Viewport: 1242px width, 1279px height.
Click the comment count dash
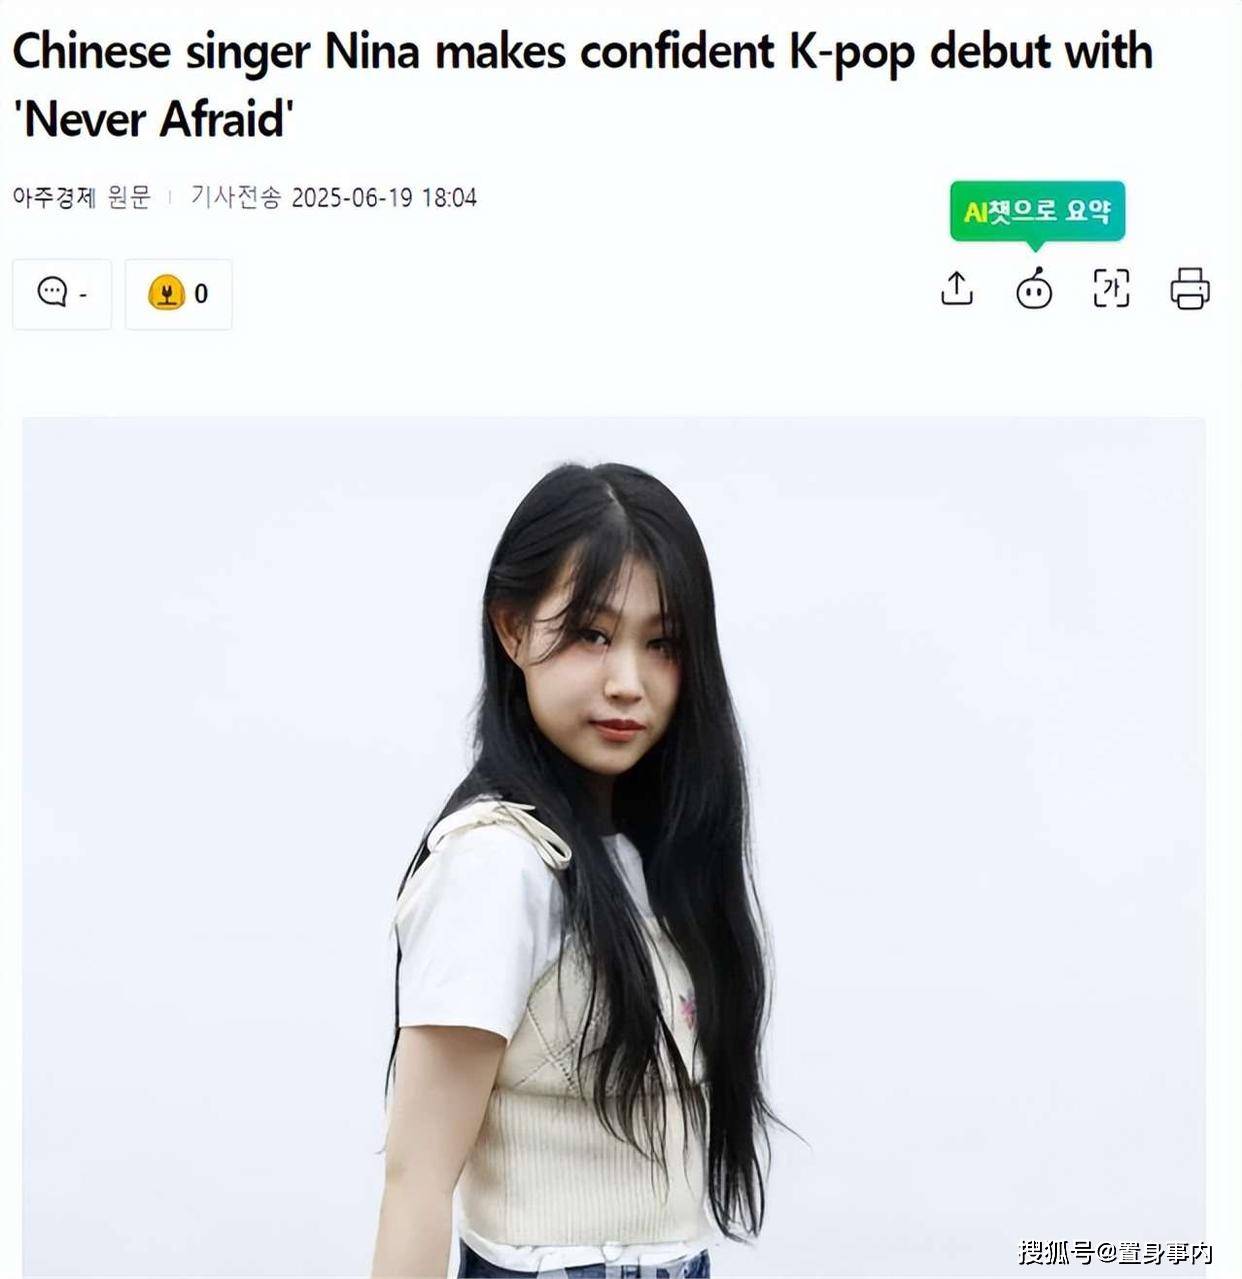(83, 294)
